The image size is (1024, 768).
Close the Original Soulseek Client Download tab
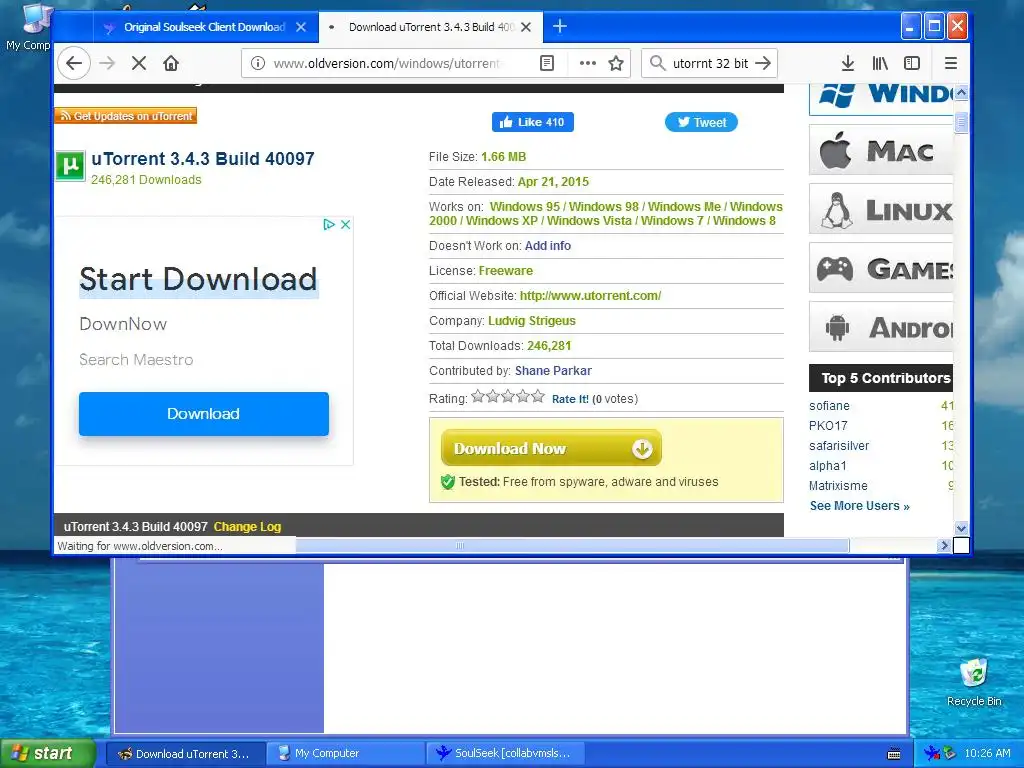[301, 27]
